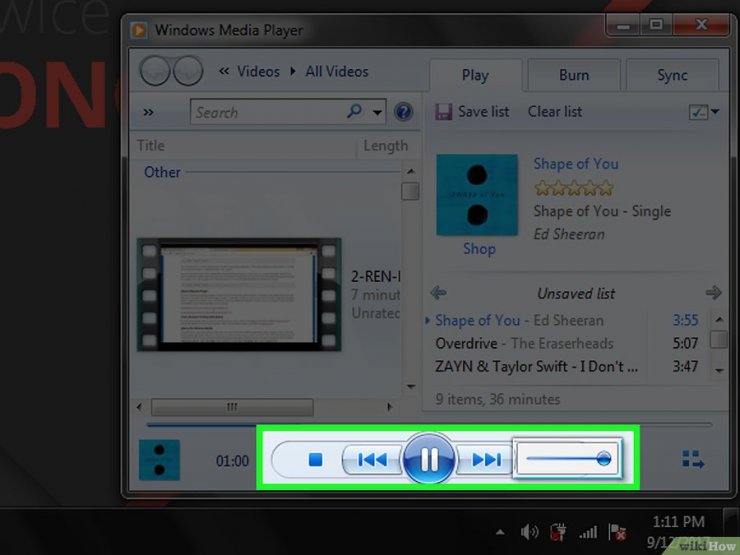Click the library horizontal scrollbar thumb

pos(232,407)
